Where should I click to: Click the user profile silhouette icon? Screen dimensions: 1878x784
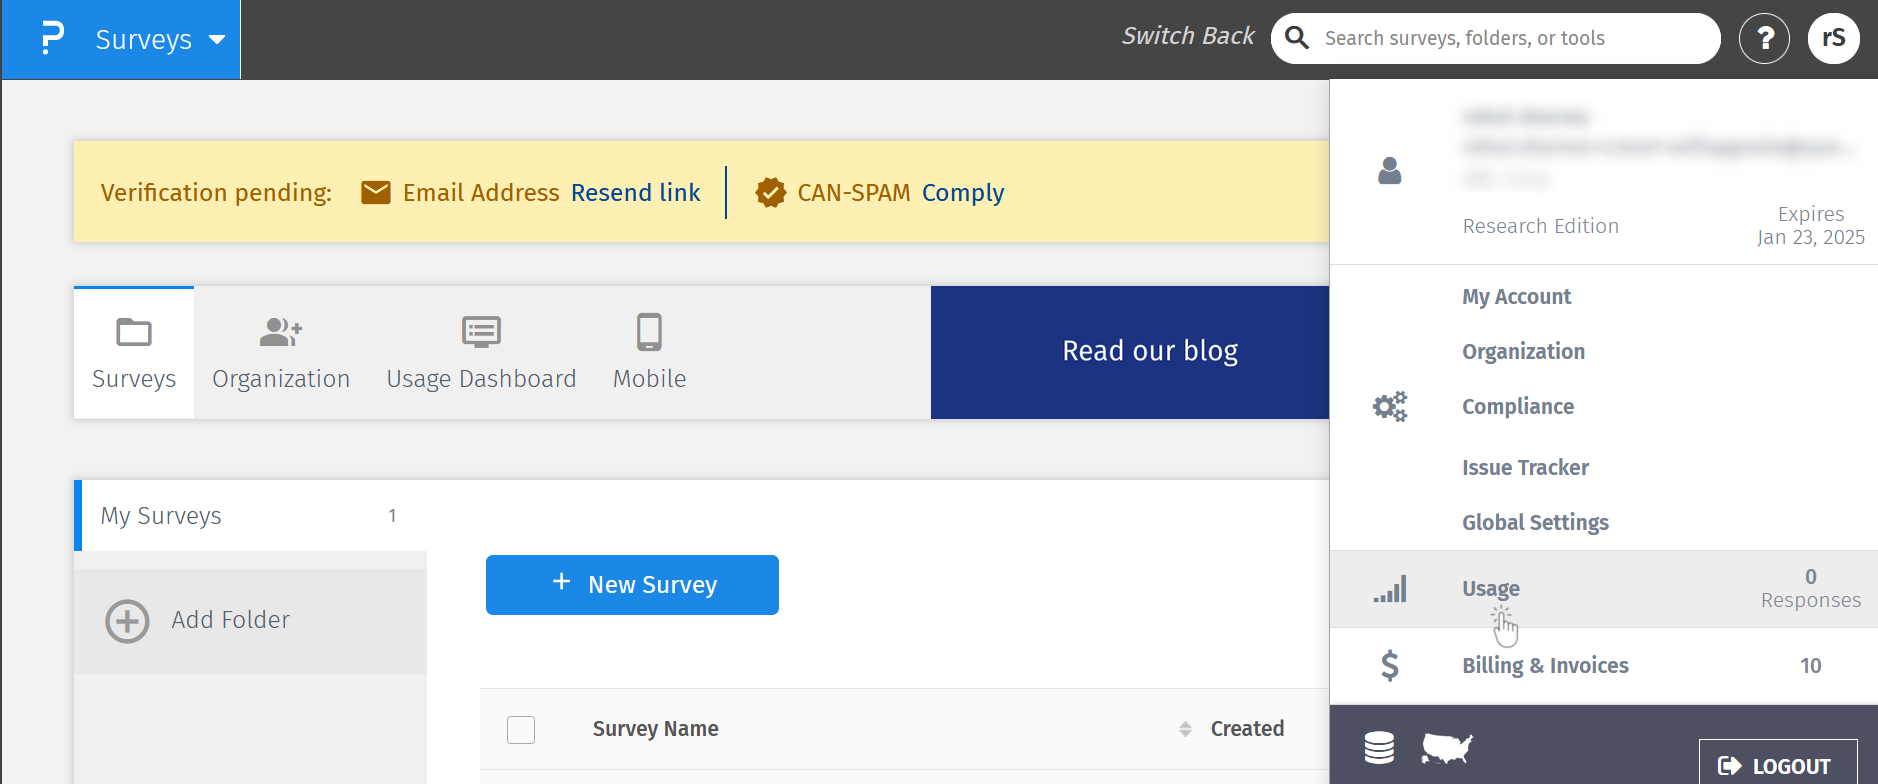1389,171
